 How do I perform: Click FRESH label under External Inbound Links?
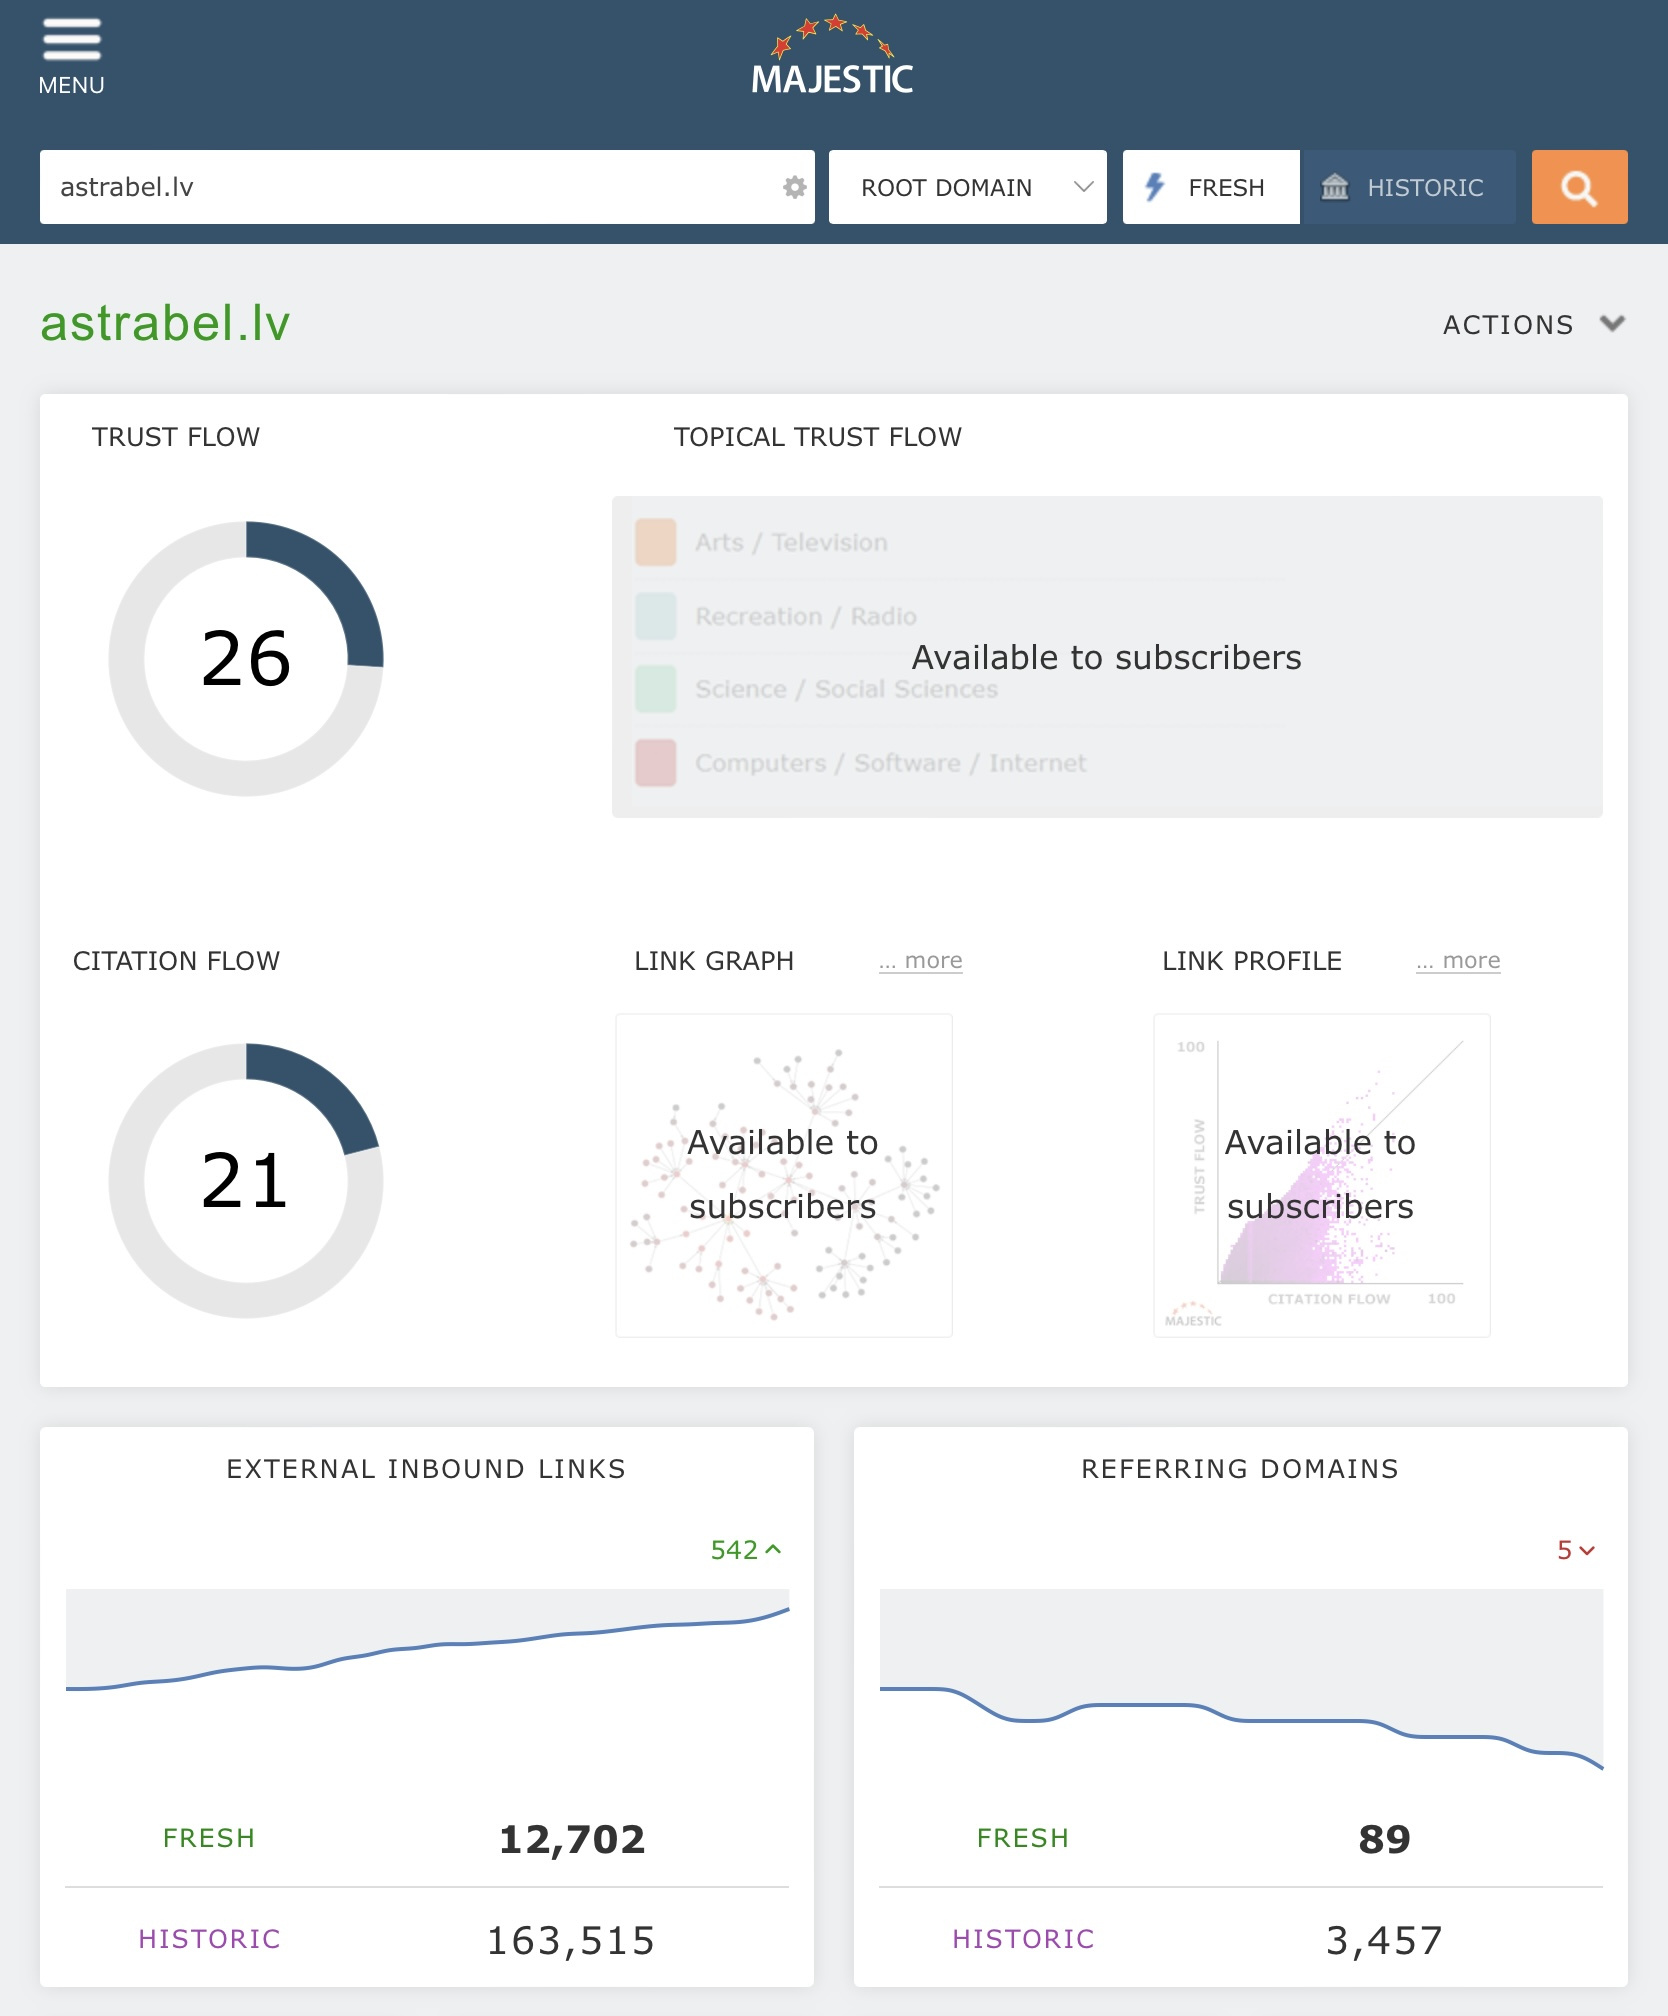point(209,1838)
